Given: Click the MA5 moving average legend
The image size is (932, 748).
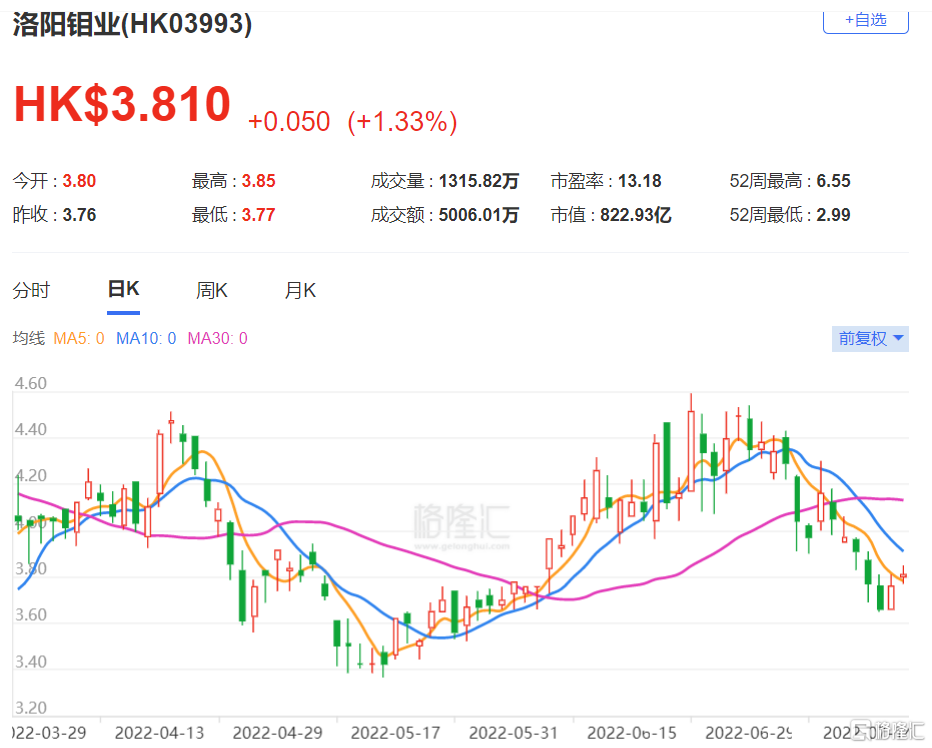Looking at the screenshot, I should click(x=79, y=338).
